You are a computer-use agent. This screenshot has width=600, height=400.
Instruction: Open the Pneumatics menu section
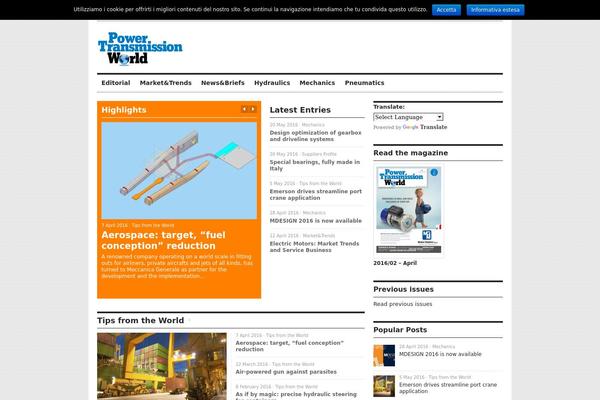coord(364,83)
